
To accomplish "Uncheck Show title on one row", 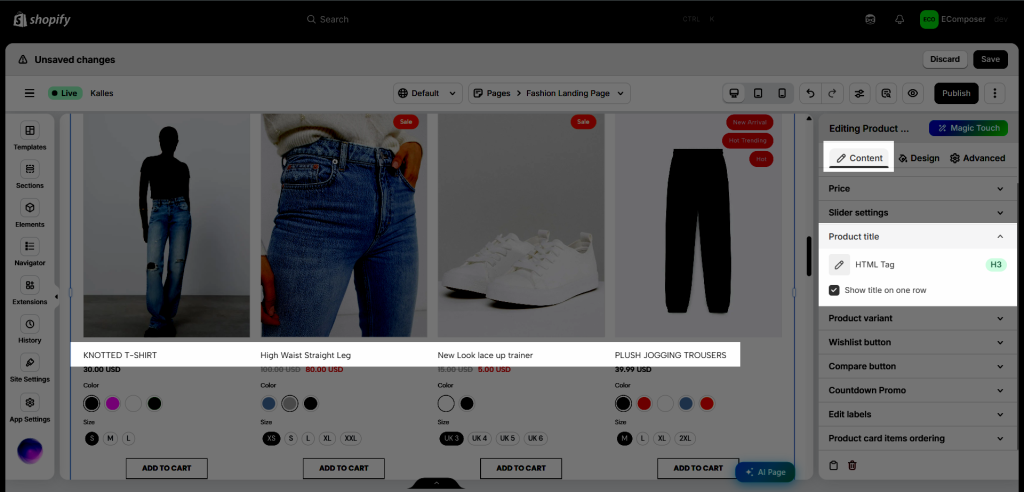I will coord(834,290).
